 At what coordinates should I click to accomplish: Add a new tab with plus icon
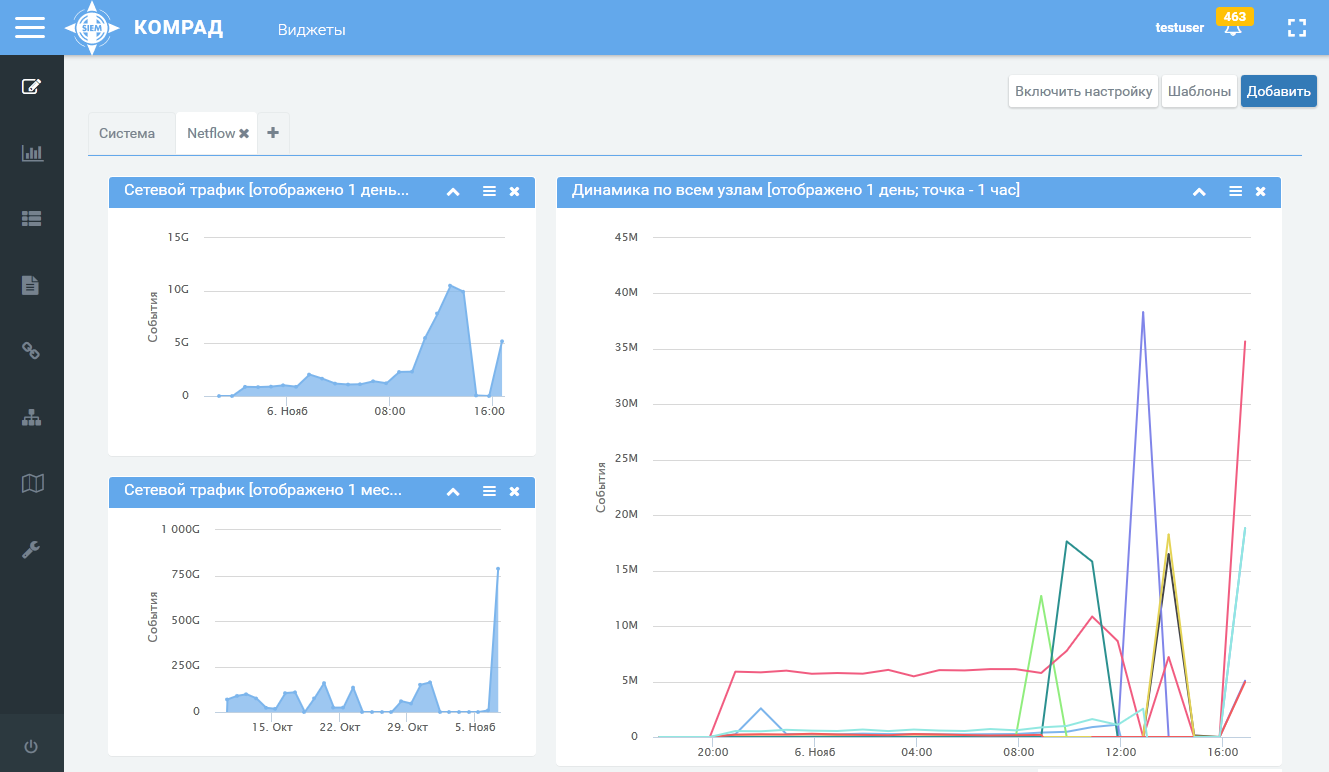pos(273,132)
